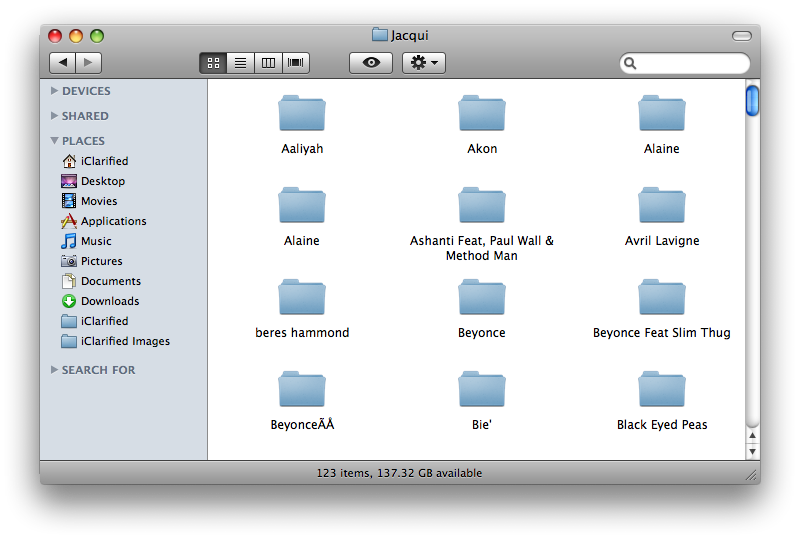Open the Pictures sidebar location
Screen dimensions: 800x539
point(101,261)
